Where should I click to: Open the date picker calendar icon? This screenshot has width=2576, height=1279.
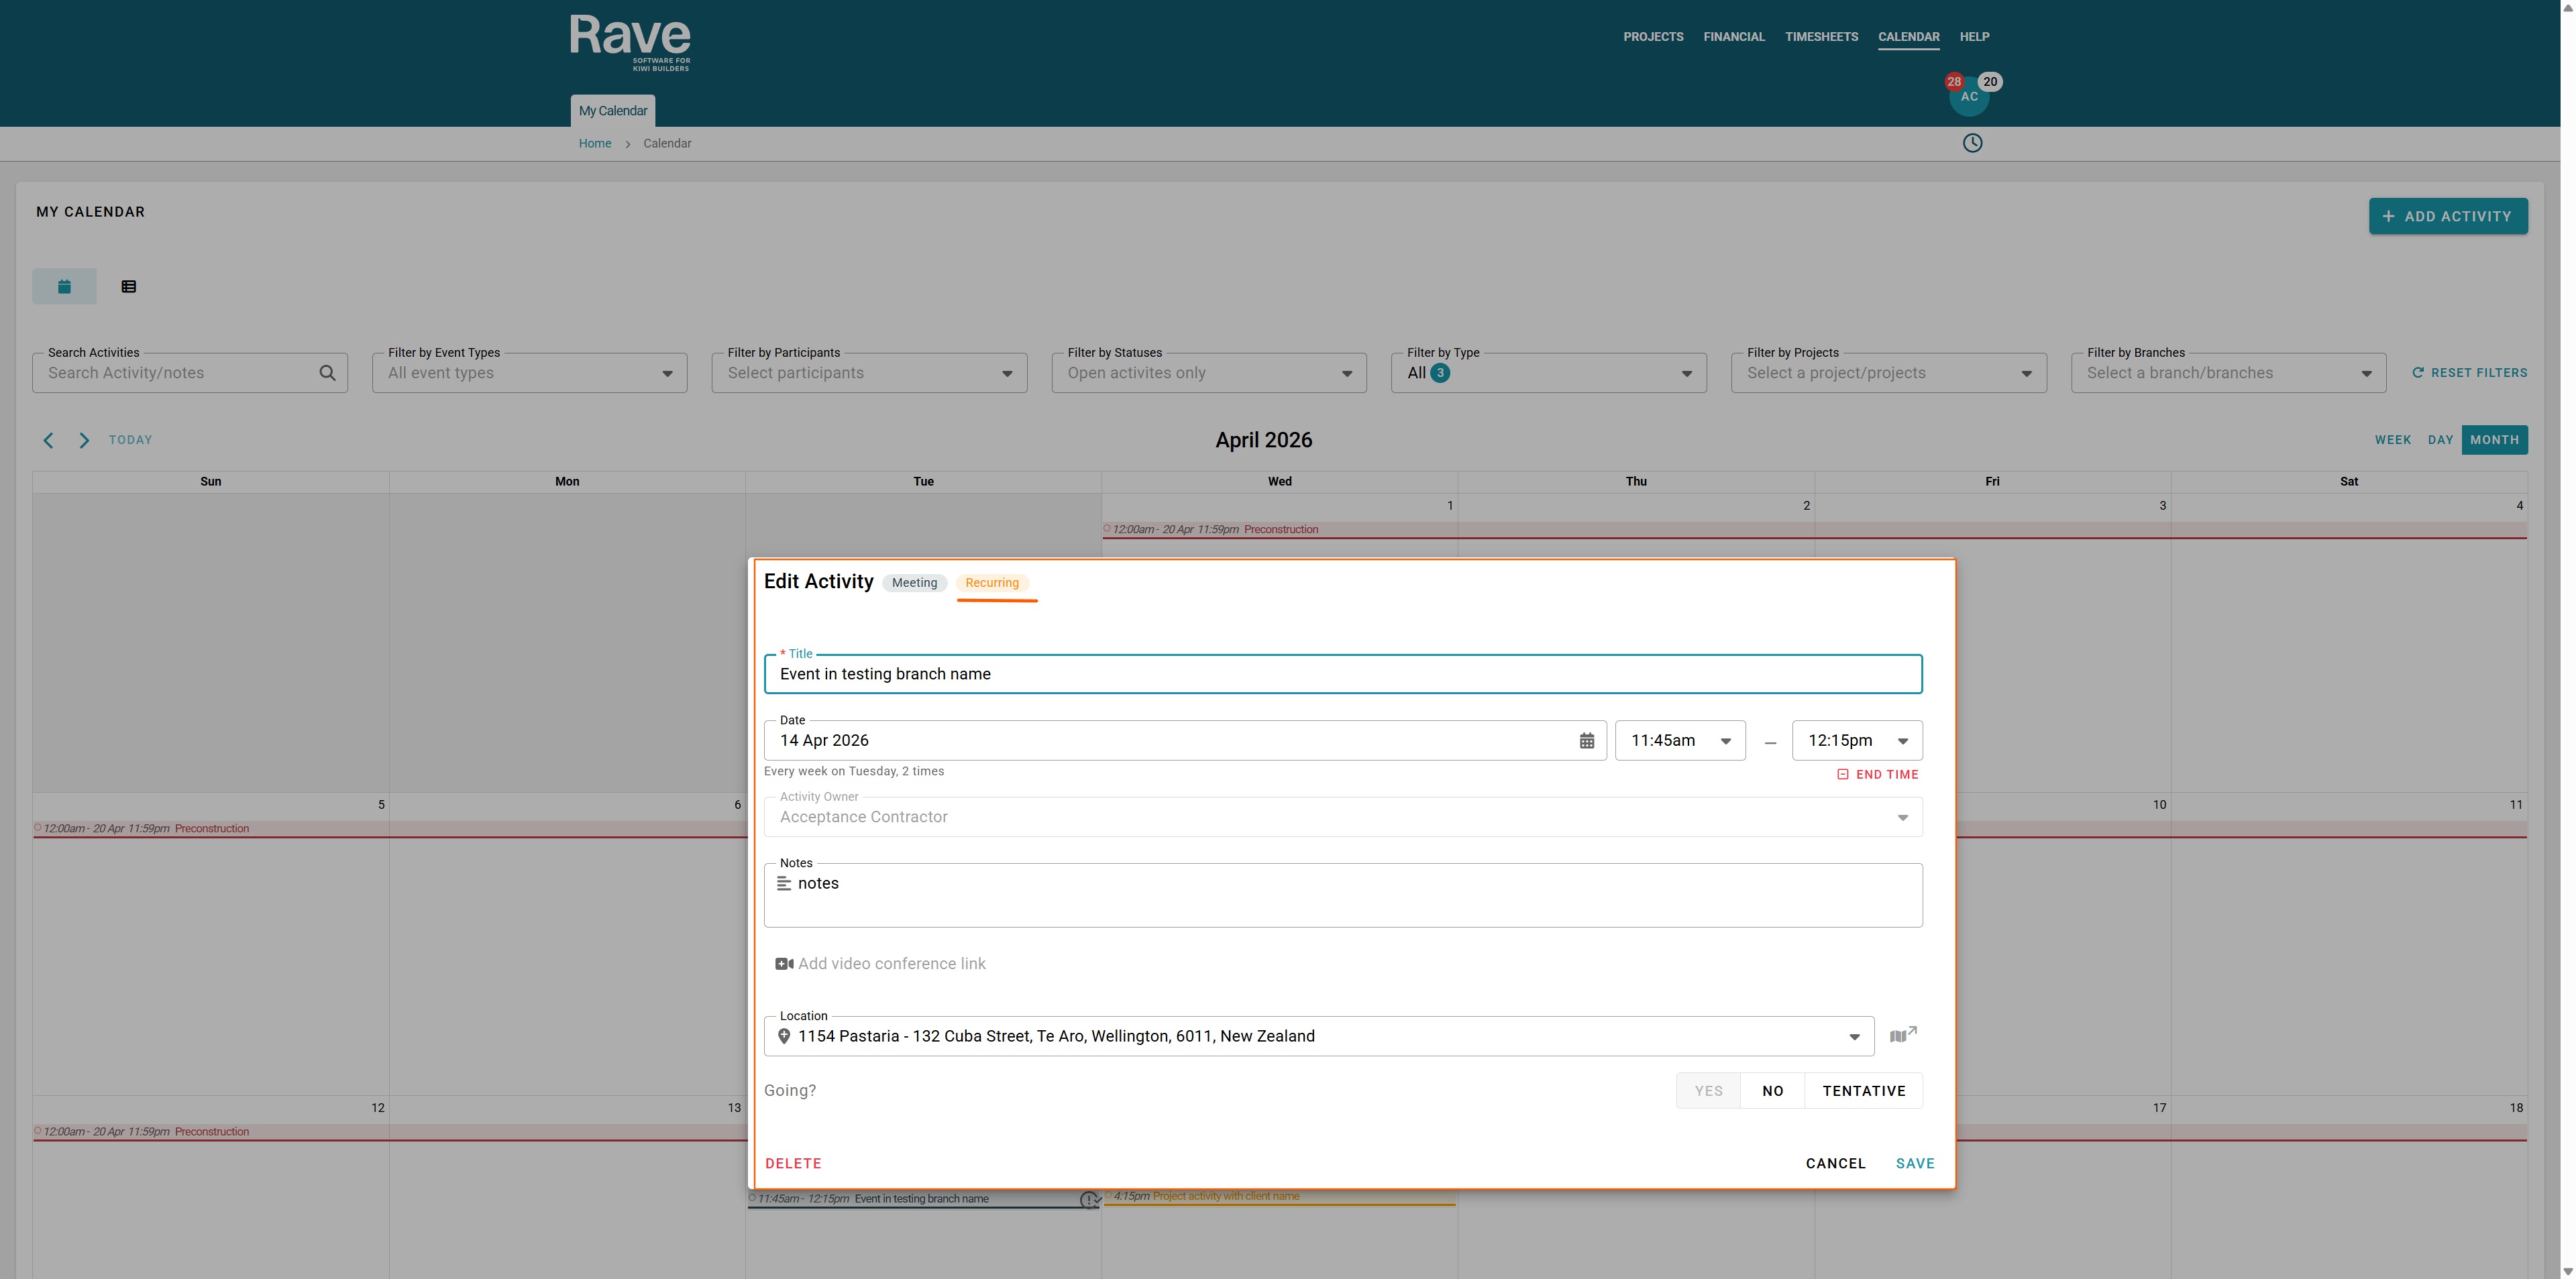[1586, 741]
